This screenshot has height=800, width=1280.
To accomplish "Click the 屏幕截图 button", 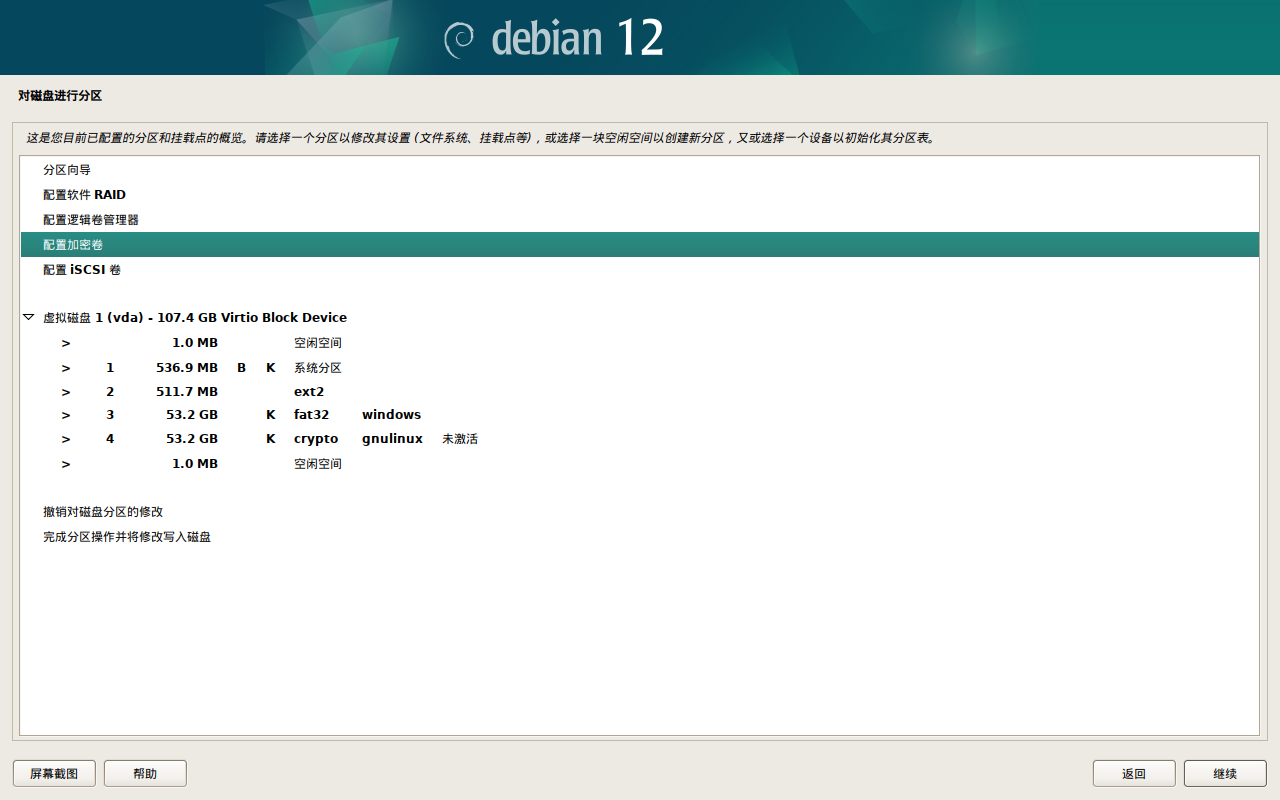I will 54,773.
